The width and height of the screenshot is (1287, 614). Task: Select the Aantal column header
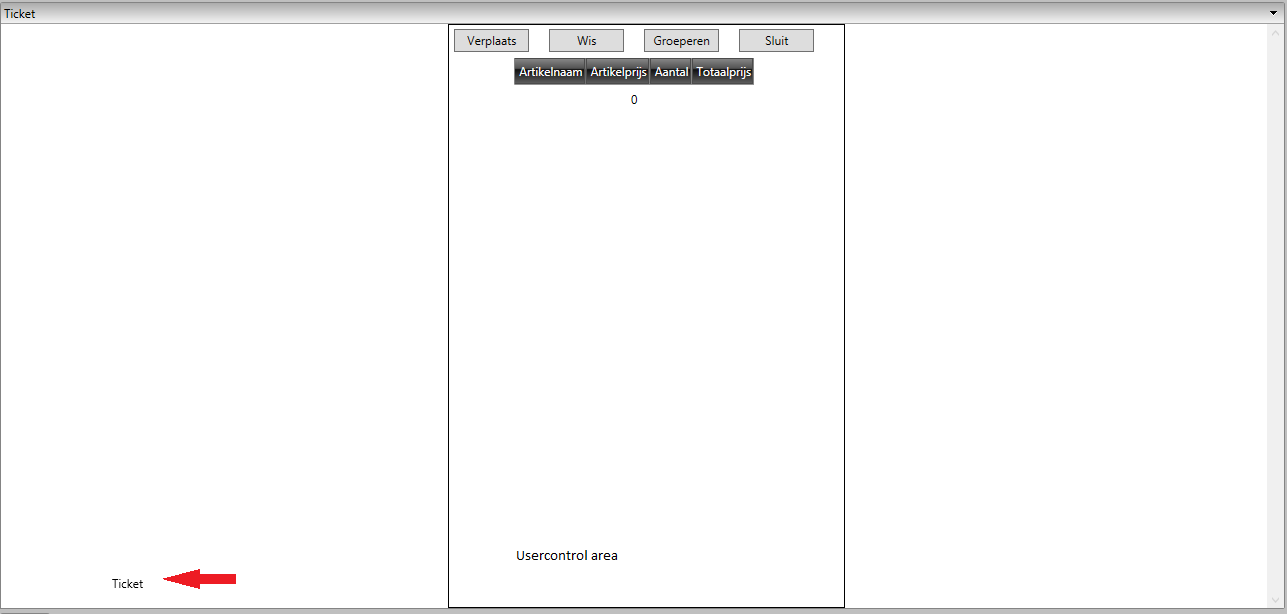671,72
